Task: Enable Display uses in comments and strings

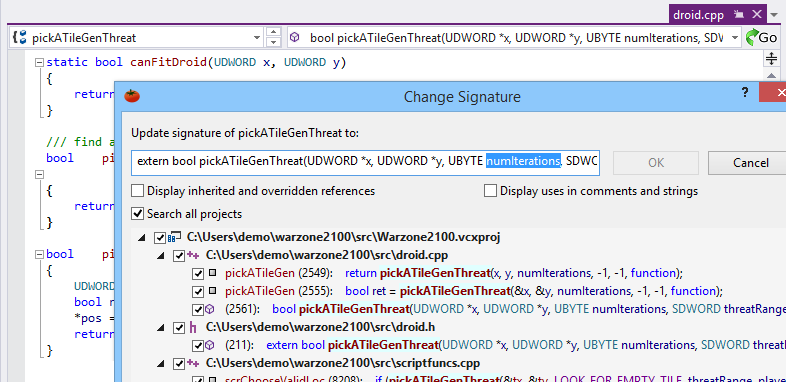Action: [490, 191]
